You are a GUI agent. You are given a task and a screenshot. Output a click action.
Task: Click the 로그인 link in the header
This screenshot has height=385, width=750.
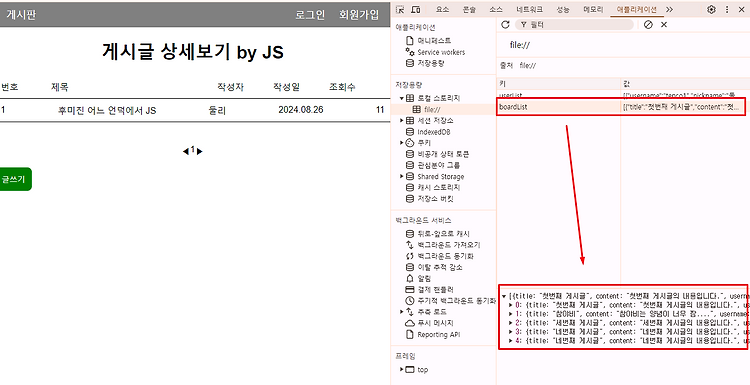click(310, 14)
